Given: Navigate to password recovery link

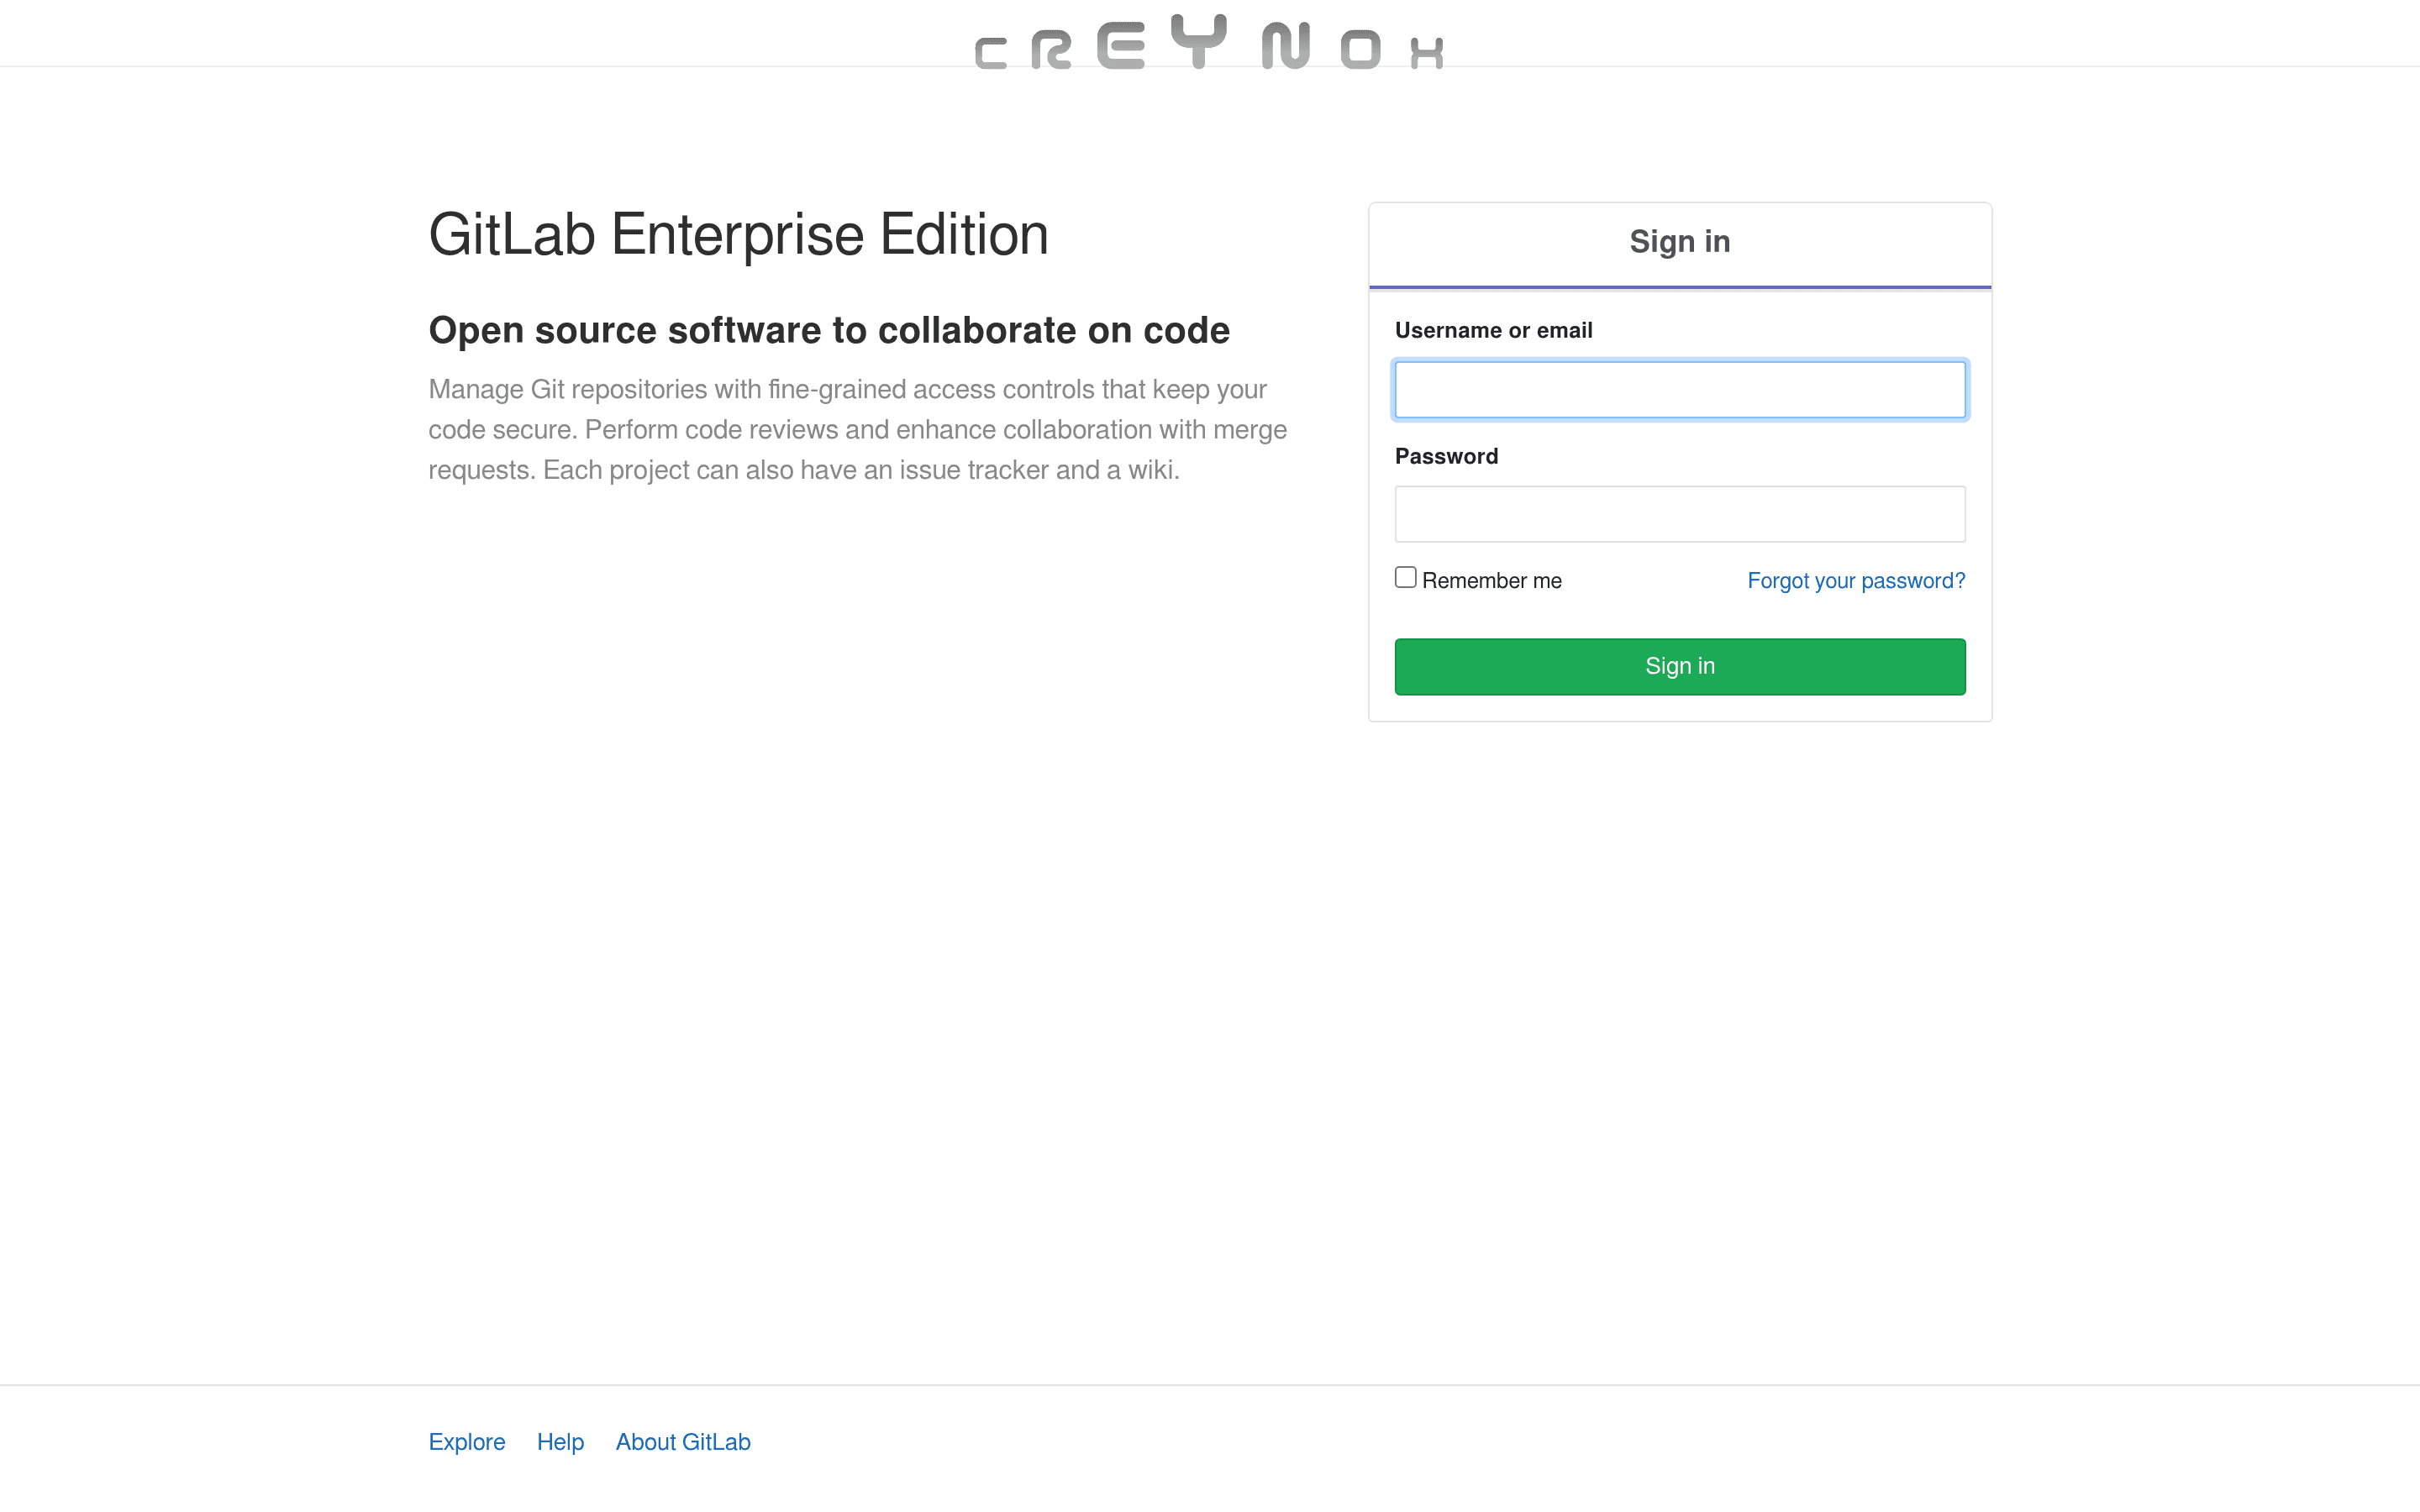Looking at the screenshot, I should click(1856, 580).
